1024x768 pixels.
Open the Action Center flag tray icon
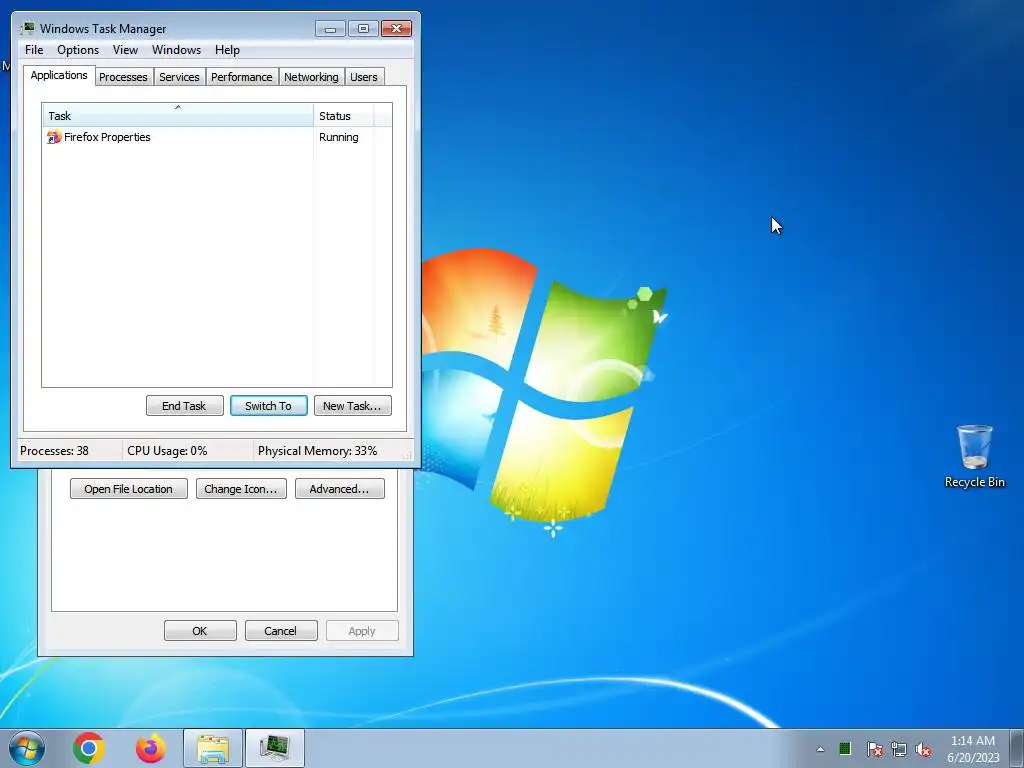(874, 749)
